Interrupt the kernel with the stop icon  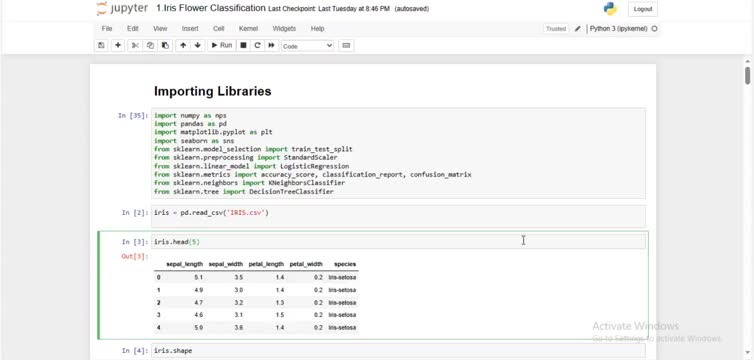pyautogui.click(x=243, y=46)
